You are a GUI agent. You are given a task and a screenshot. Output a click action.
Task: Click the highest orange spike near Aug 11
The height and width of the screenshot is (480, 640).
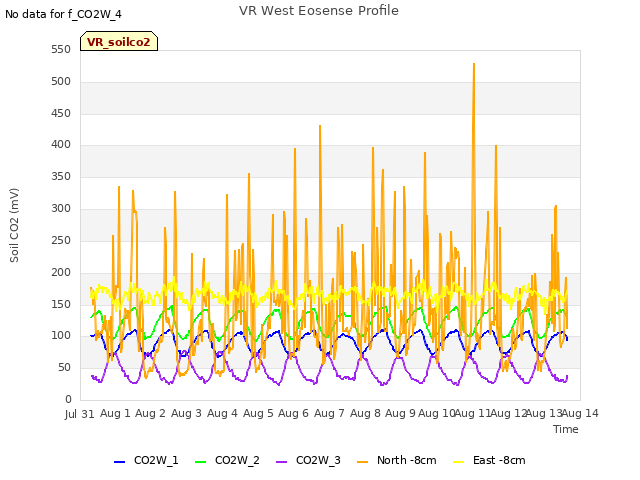coord(474,64)
